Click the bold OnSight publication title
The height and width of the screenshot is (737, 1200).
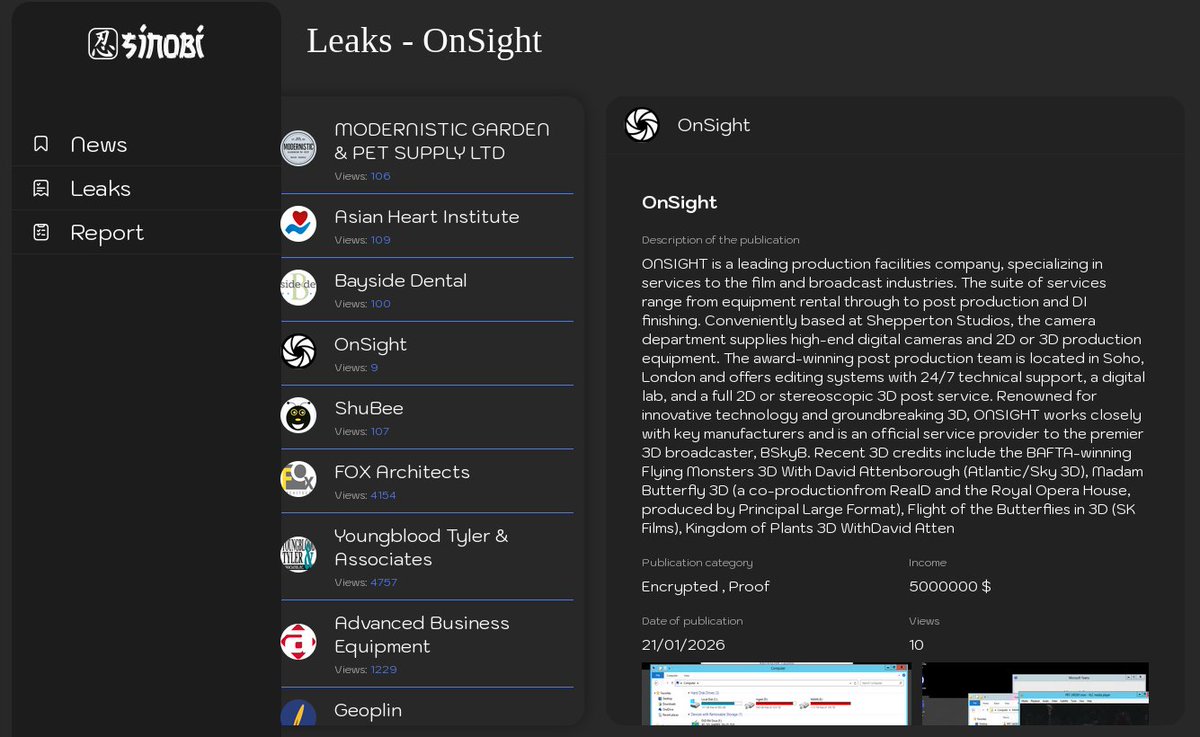(679, 203)
